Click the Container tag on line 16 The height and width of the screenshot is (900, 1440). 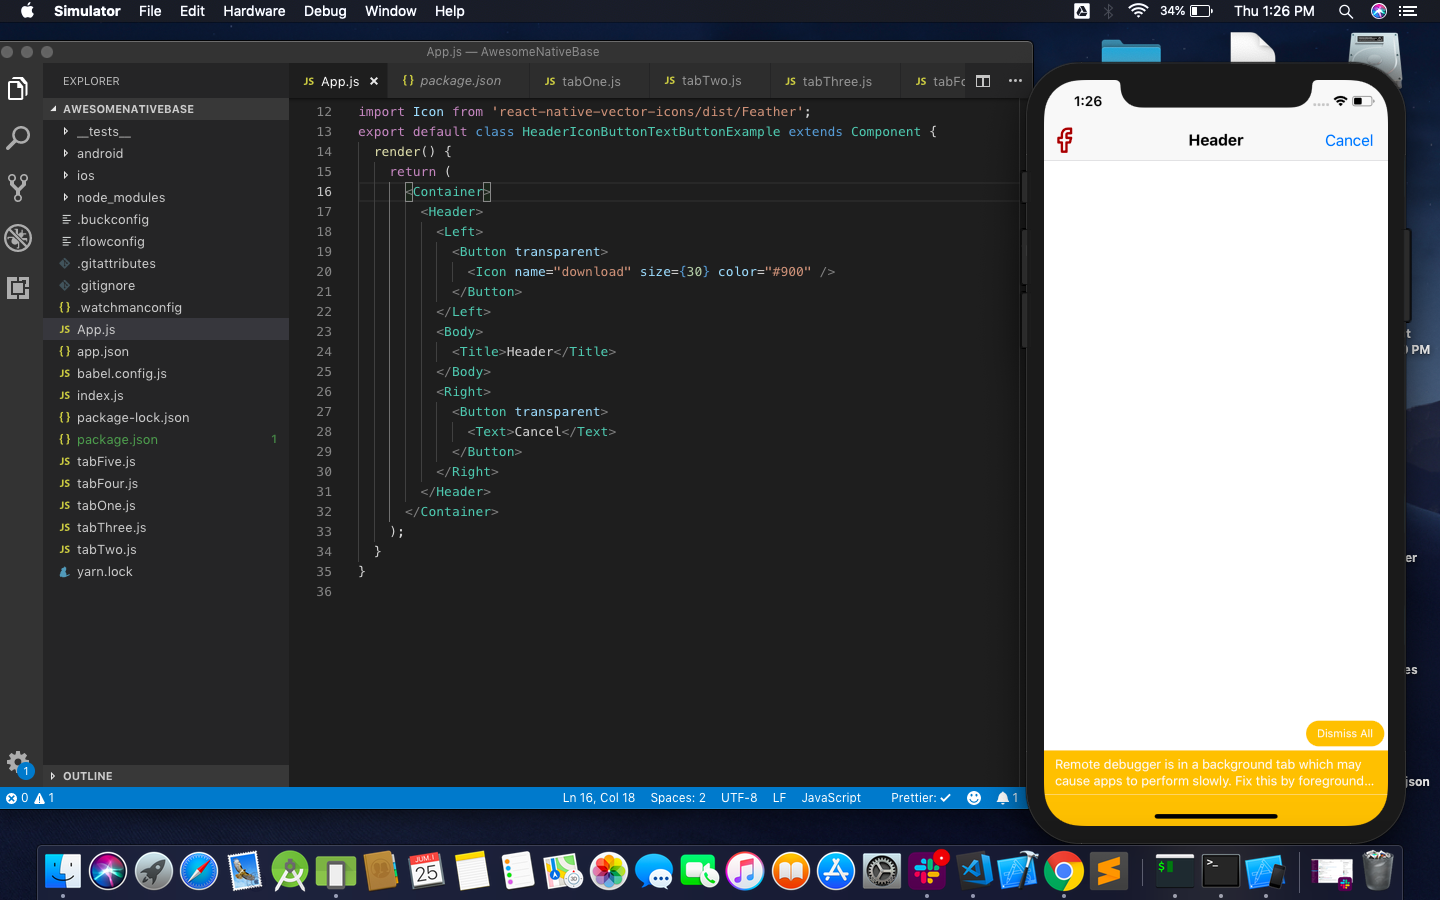(448, 192)
